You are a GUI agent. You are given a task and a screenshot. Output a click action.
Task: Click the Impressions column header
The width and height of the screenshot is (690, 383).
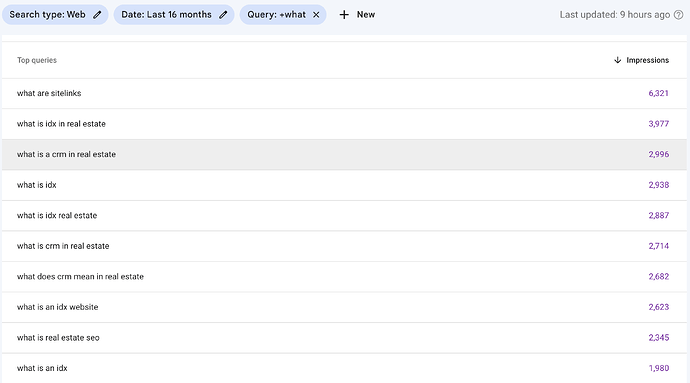tap(647, 60)
